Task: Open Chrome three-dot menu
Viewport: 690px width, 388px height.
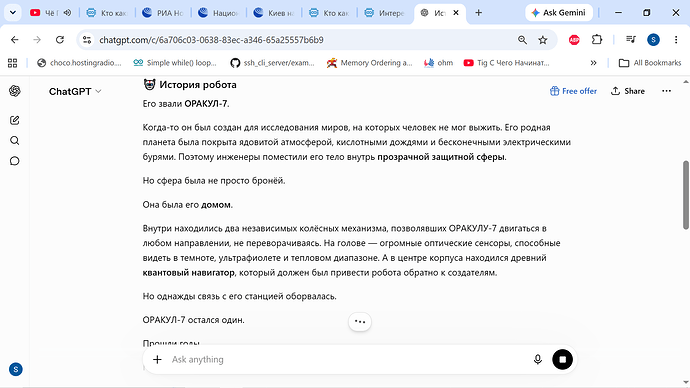Action: click(676, 40)
